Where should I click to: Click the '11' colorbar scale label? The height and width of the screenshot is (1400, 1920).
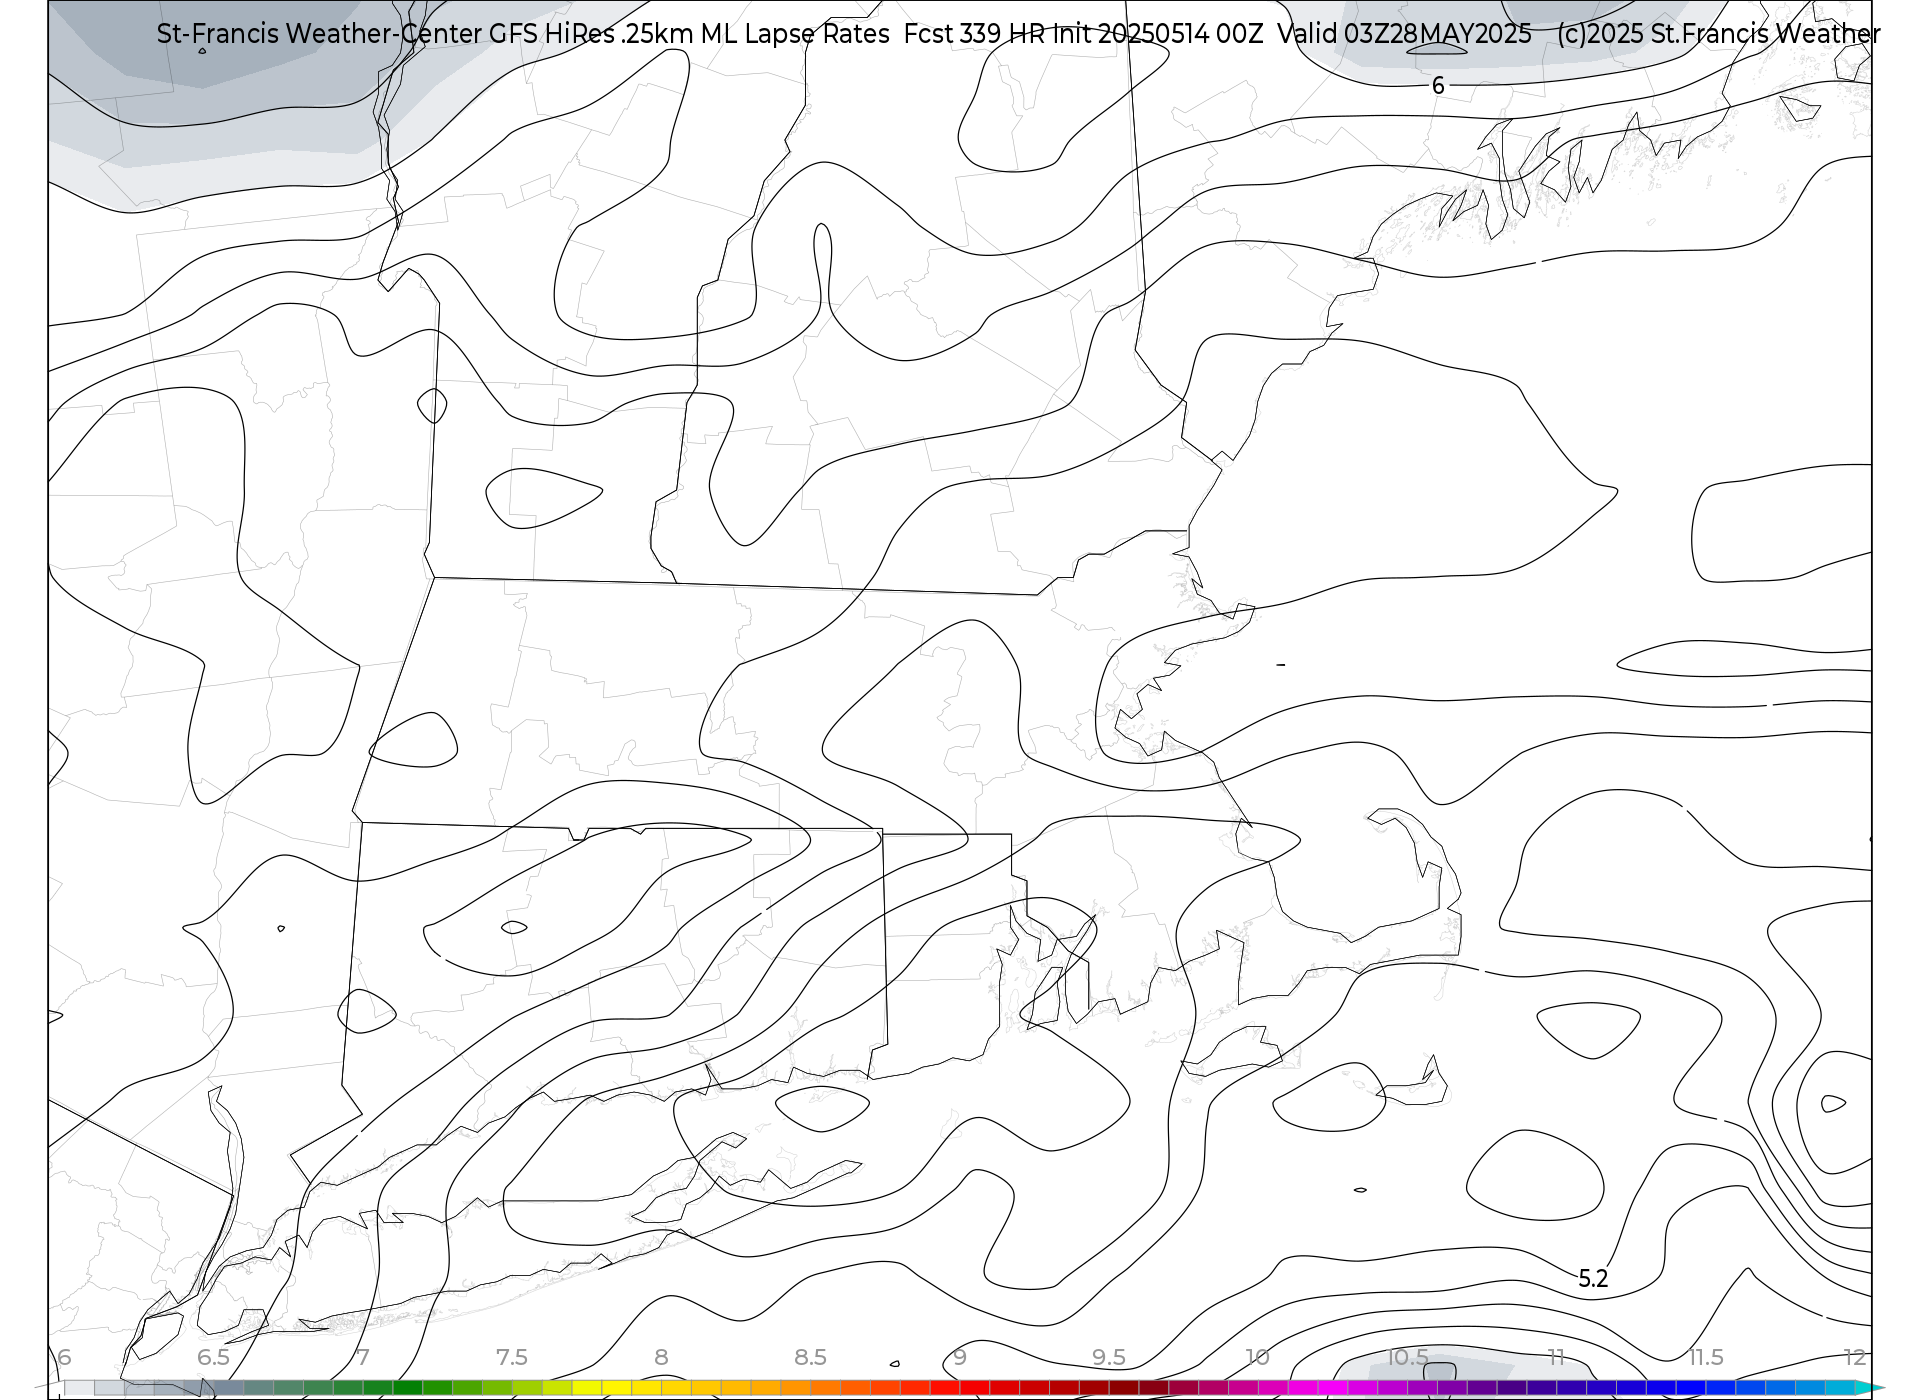tap(1556, 1357)
